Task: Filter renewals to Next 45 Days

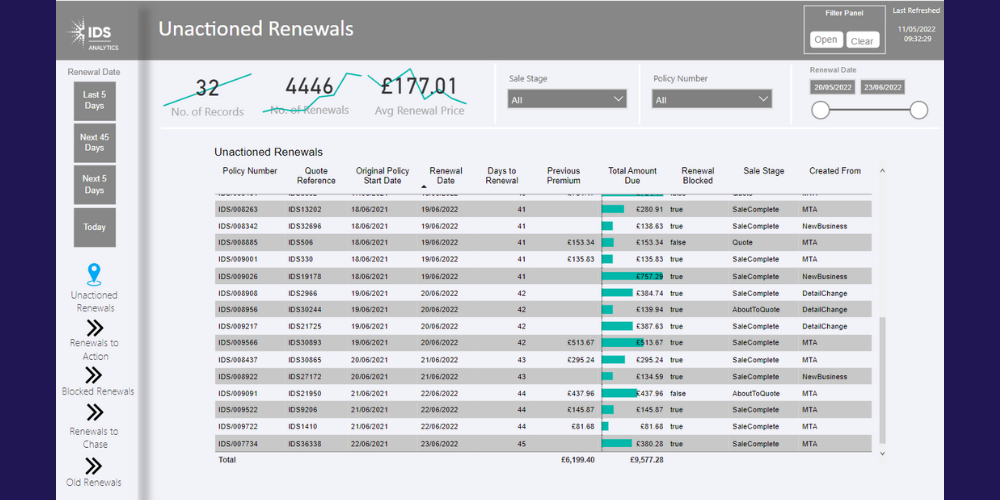Action: 94,142
